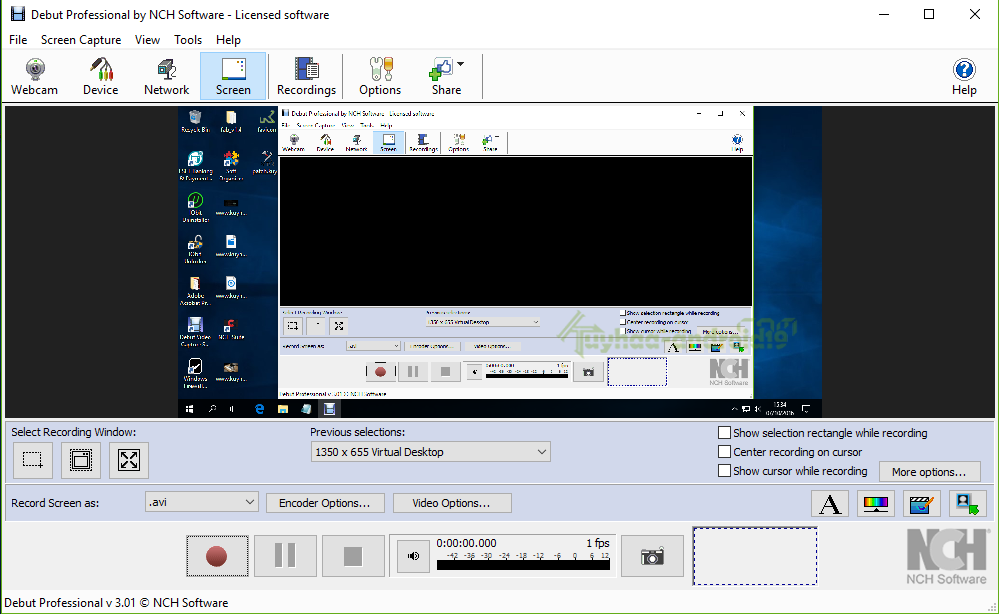Open the File menu

click(x=18, y=39)
